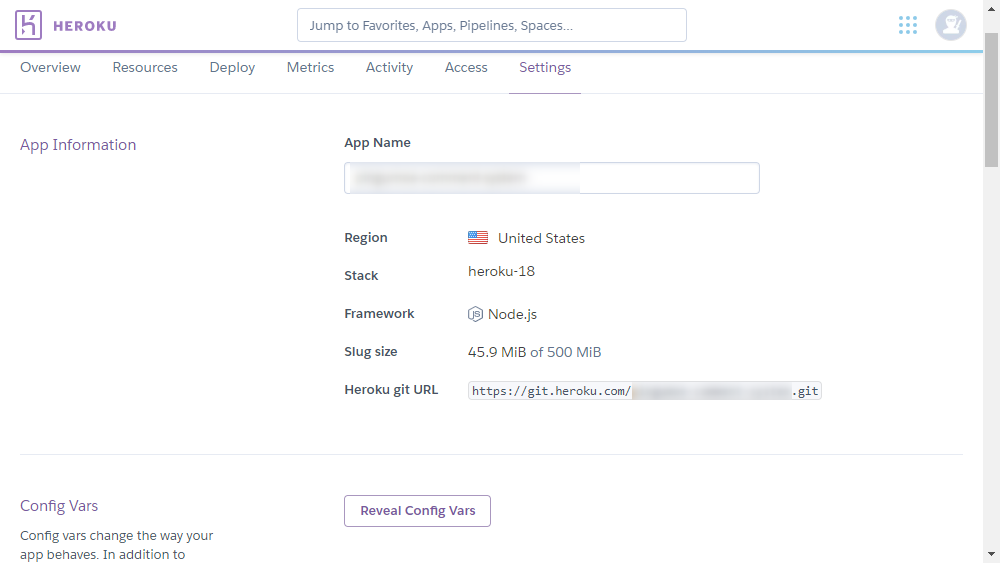This screenshot has height=563, width=1000.
Task: Click the heroku-18 stack value
Action: [501, 271]
